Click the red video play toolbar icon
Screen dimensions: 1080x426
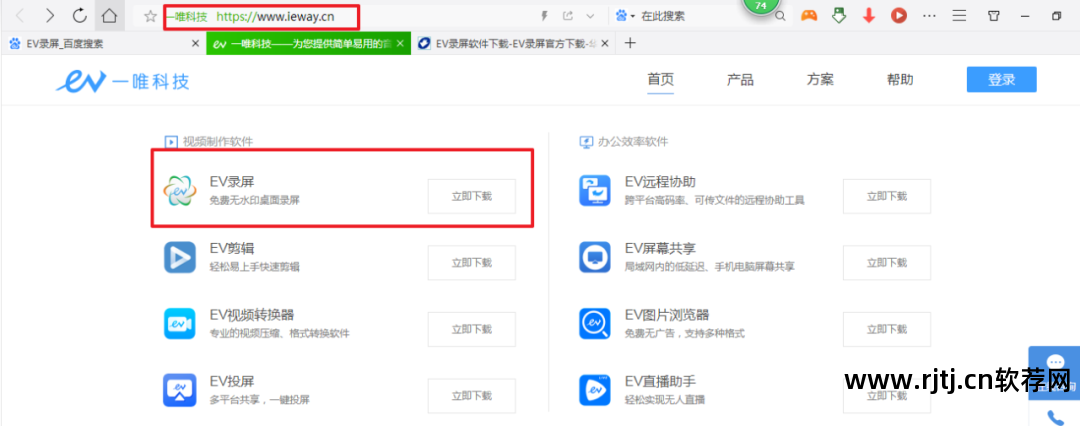pos(898,15)
